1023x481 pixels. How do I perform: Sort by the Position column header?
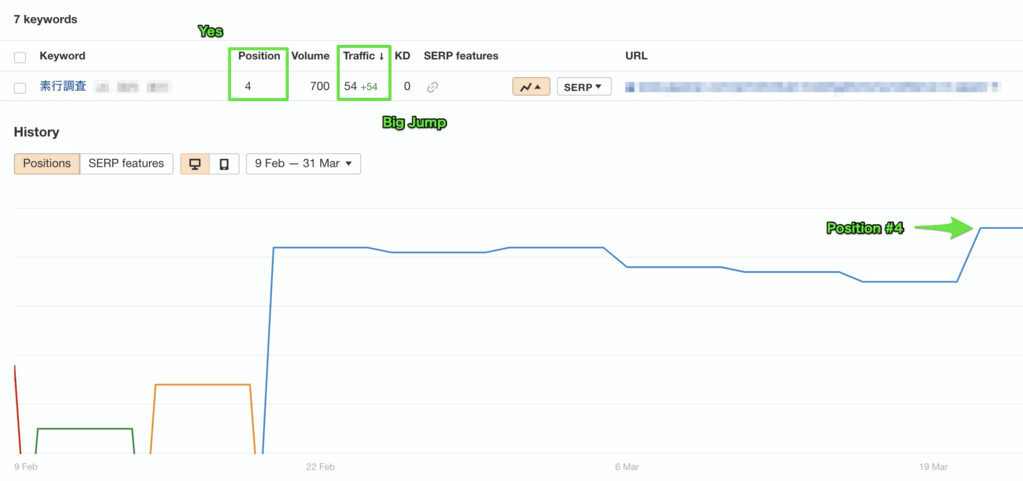tap(259, 56)
